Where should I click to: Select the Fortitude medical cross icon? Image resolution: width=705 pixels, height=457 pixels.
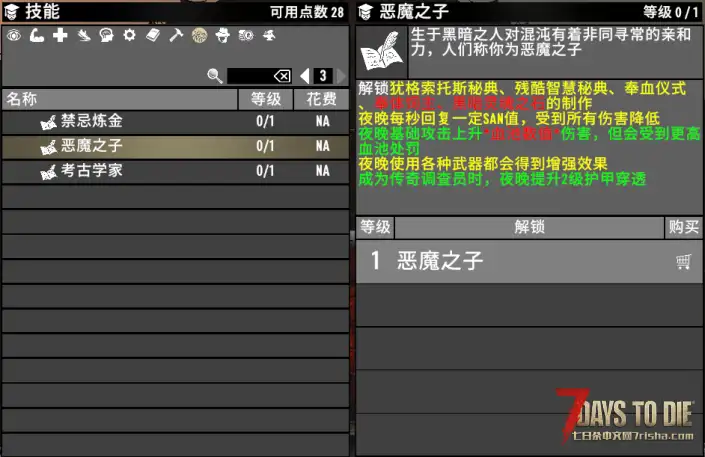click(60, 35)
